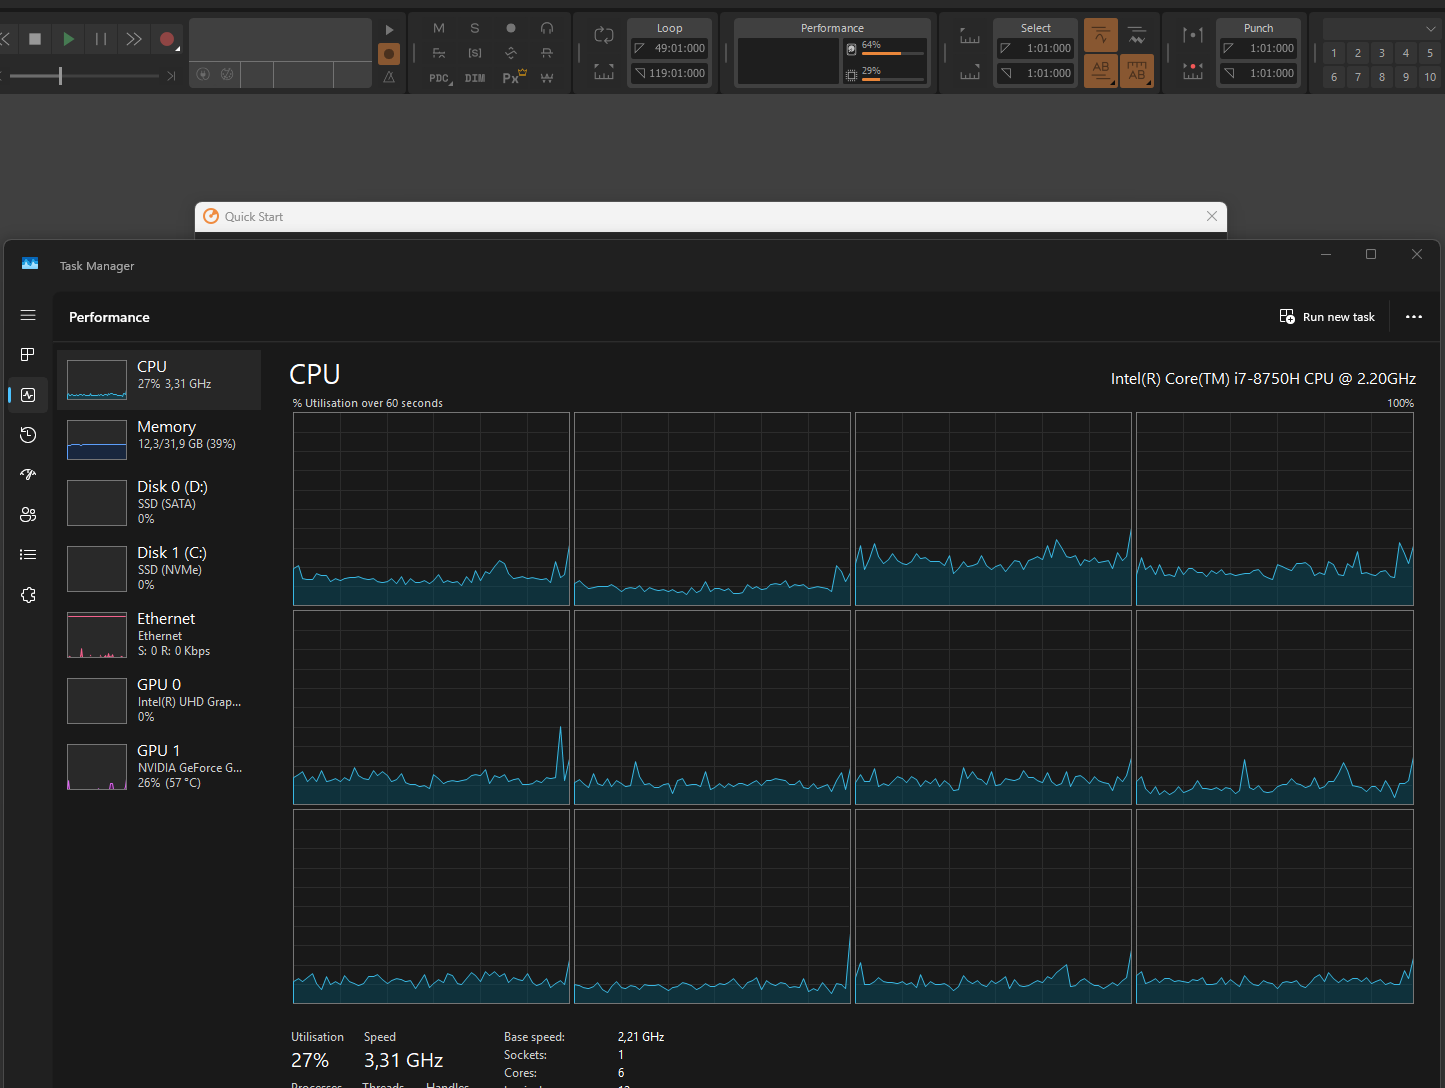Select GPU 0 Intel UHD Graphics entry

(159, 701)
